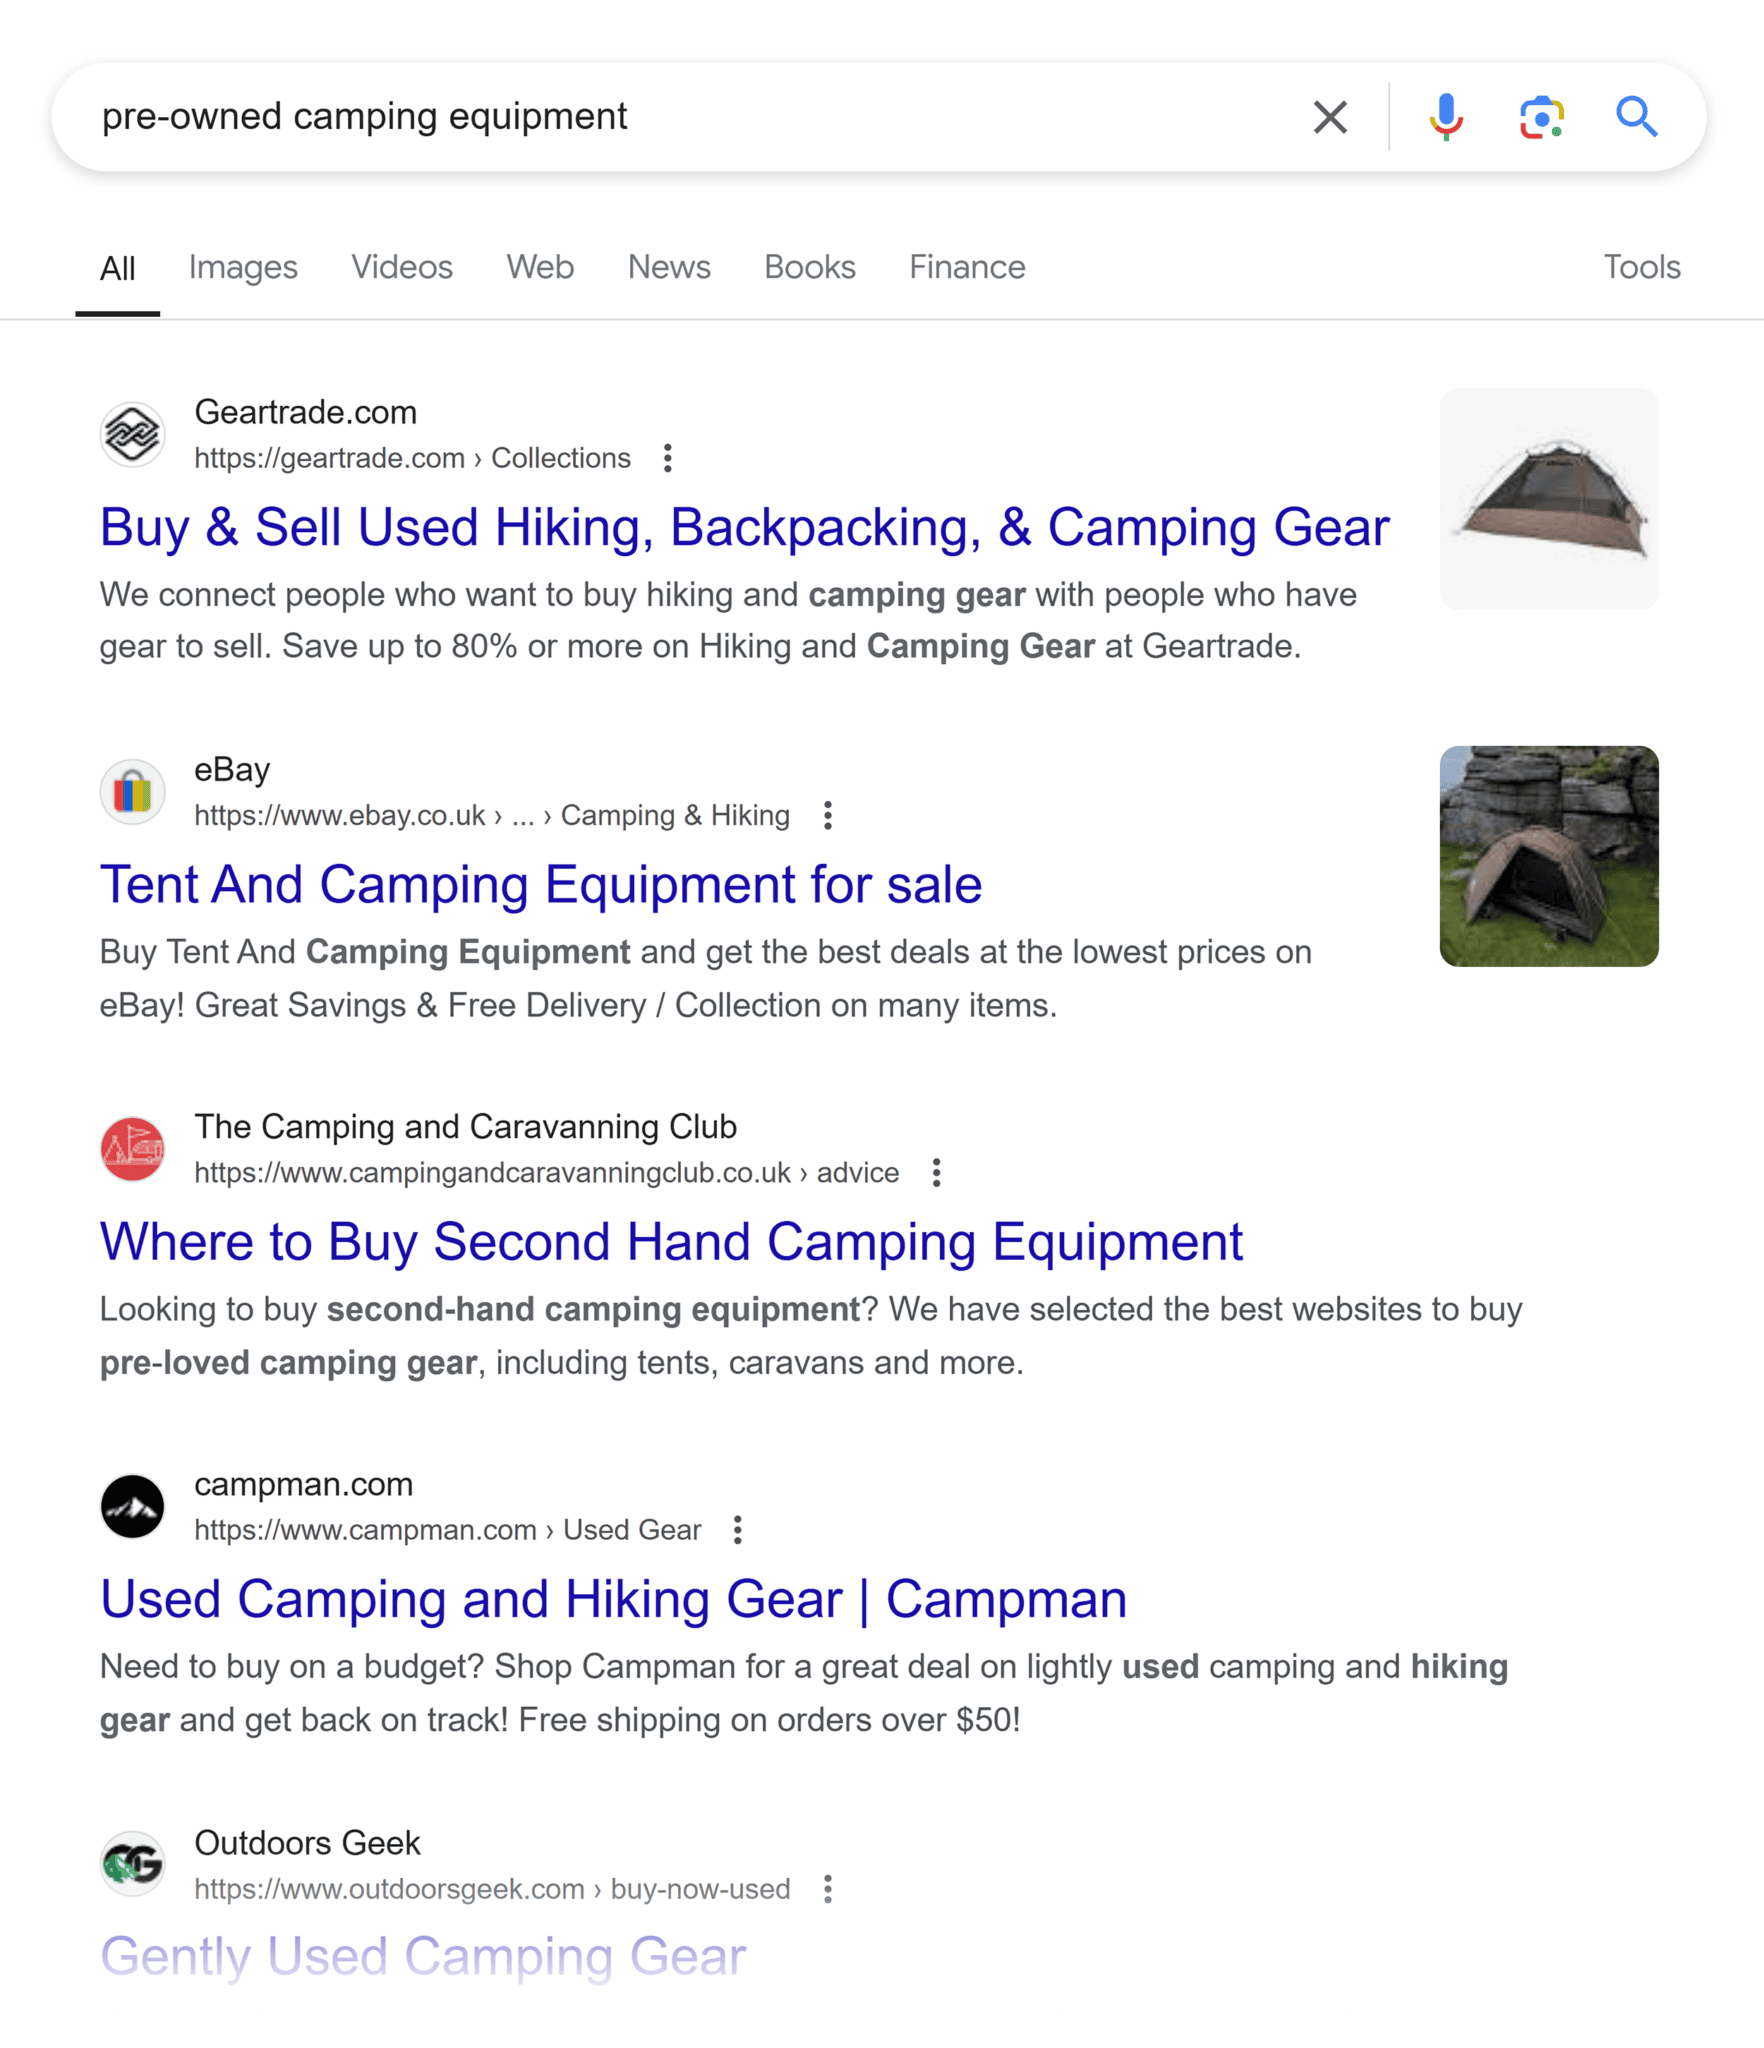Image resolution: width=1764 pixels, height=2048 pixels.
Task: Open Google Lens camera search
Action: click(x=1540, y=116)
